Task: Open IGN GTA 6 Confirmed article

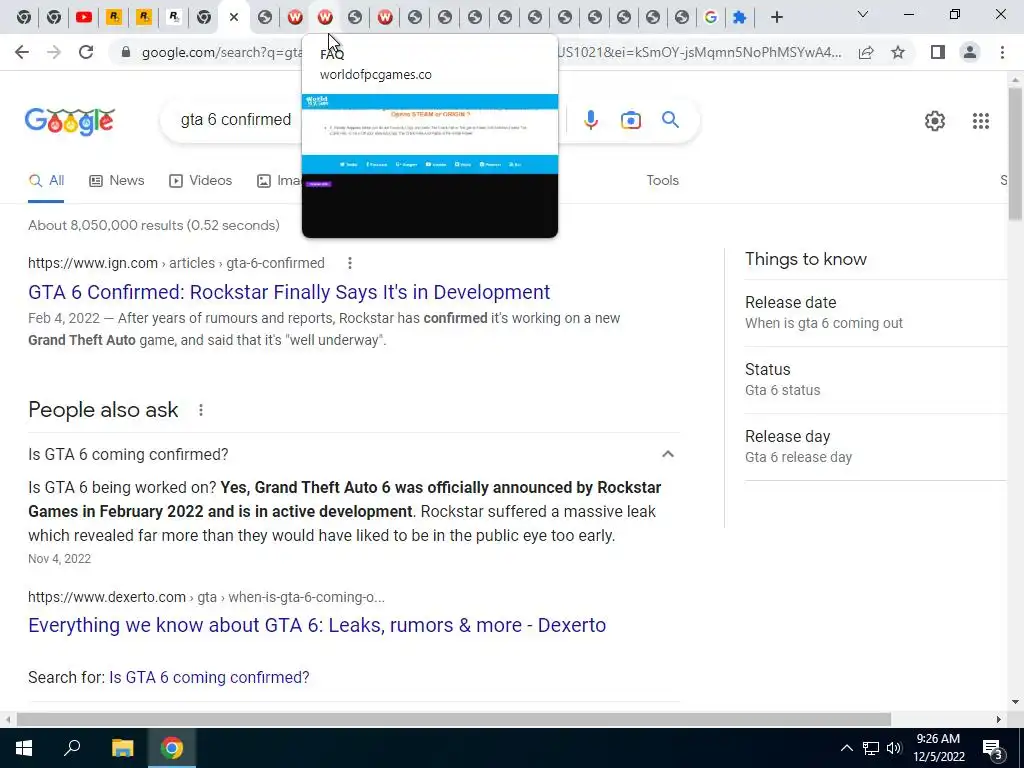Action: pos(289,292)
